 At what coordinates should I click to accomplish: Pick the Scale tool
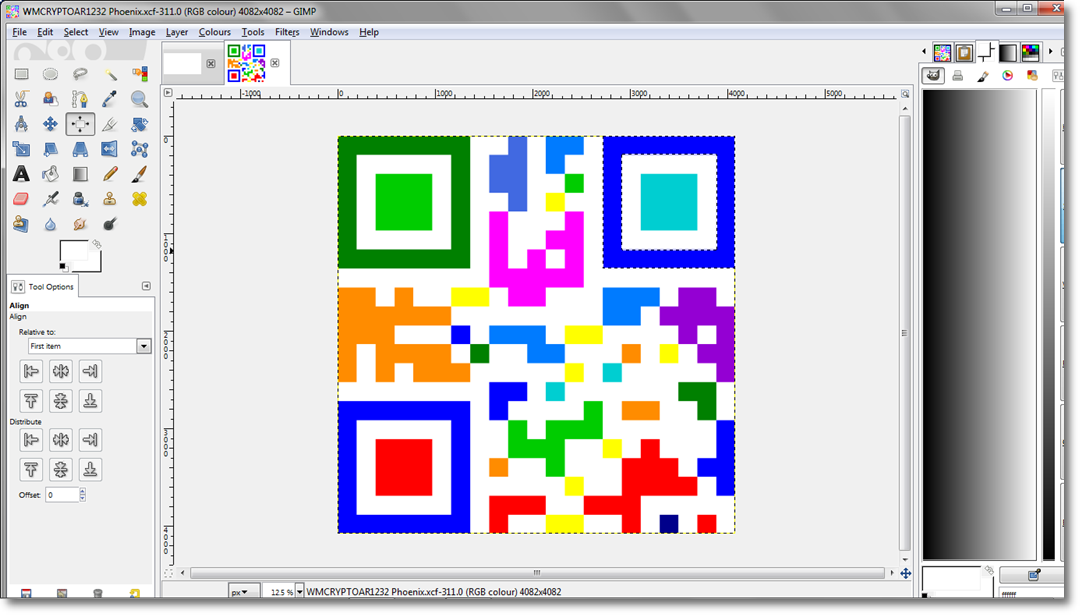click(21, 149)
